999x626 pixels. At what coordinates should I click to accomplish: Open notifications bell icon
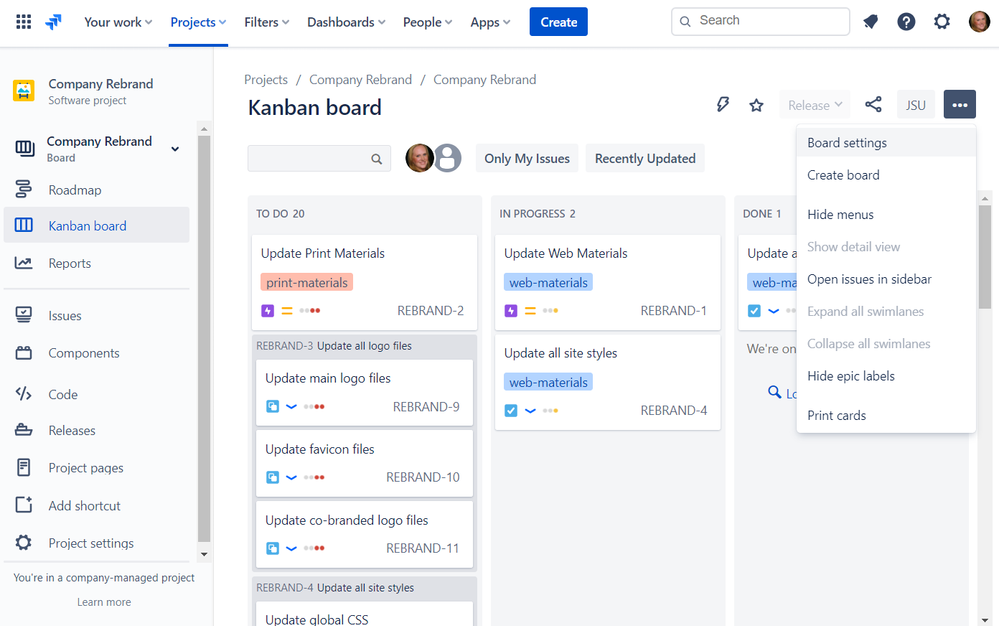coord(870,22)
